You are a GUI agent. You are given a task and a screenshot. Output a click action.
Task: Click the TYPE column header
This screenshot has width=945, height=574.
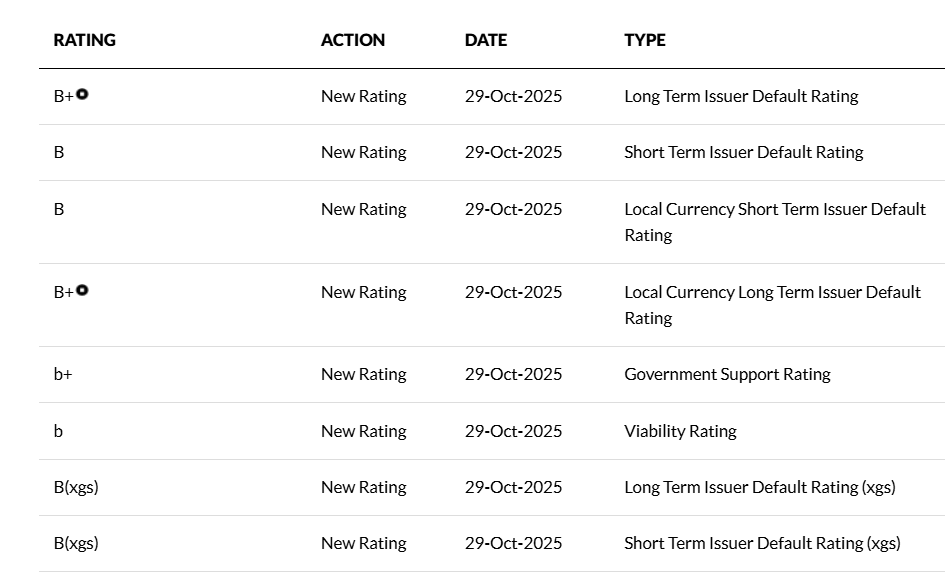pos(645,40)
